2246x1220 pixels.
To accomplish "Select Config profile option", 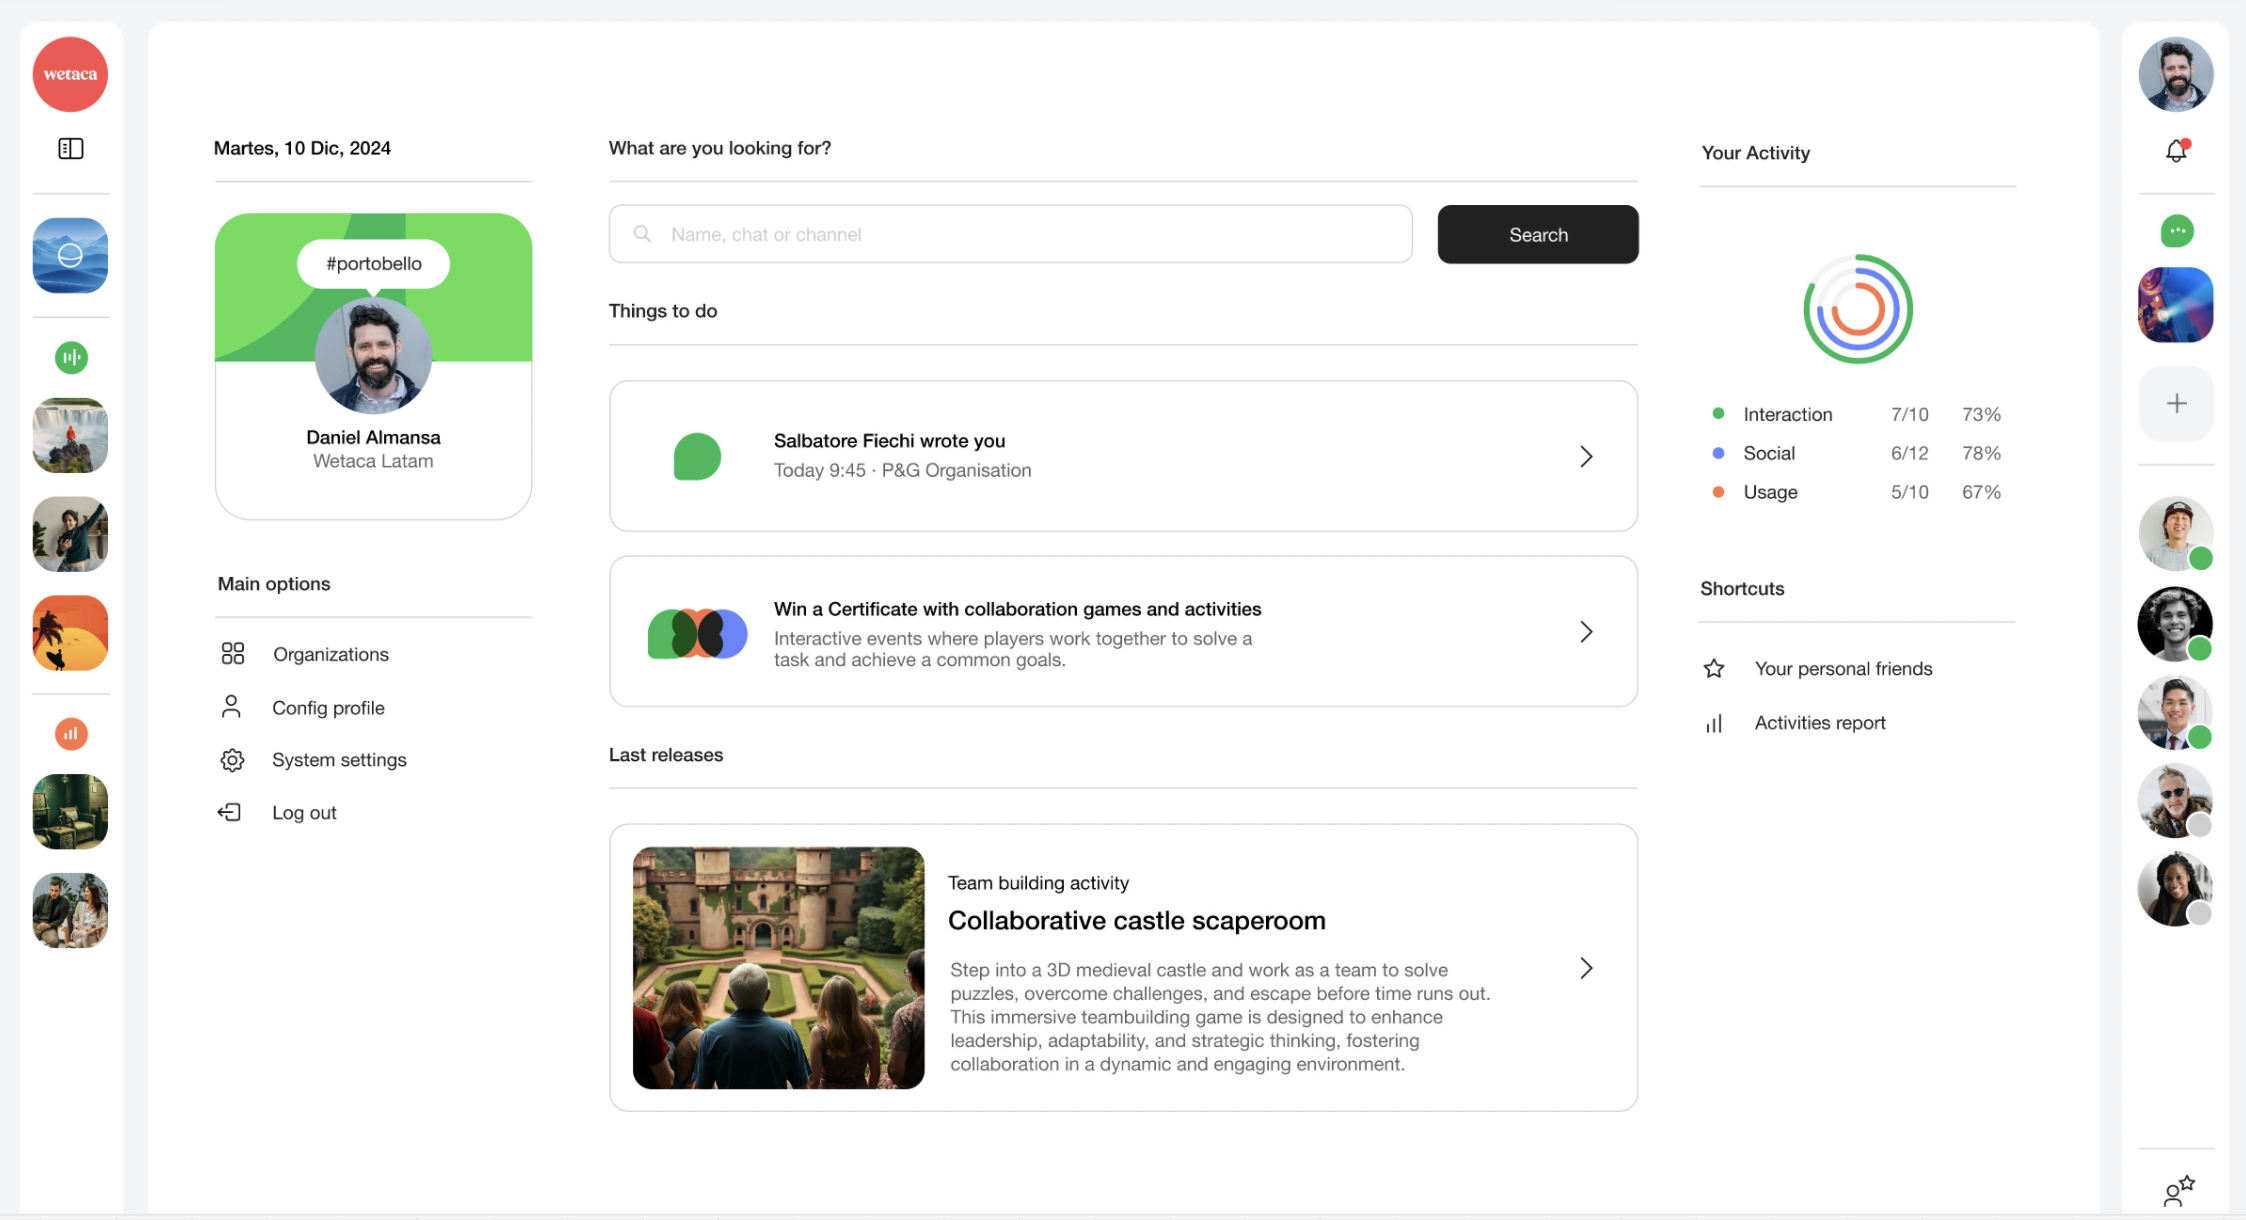I will [328, 708].
